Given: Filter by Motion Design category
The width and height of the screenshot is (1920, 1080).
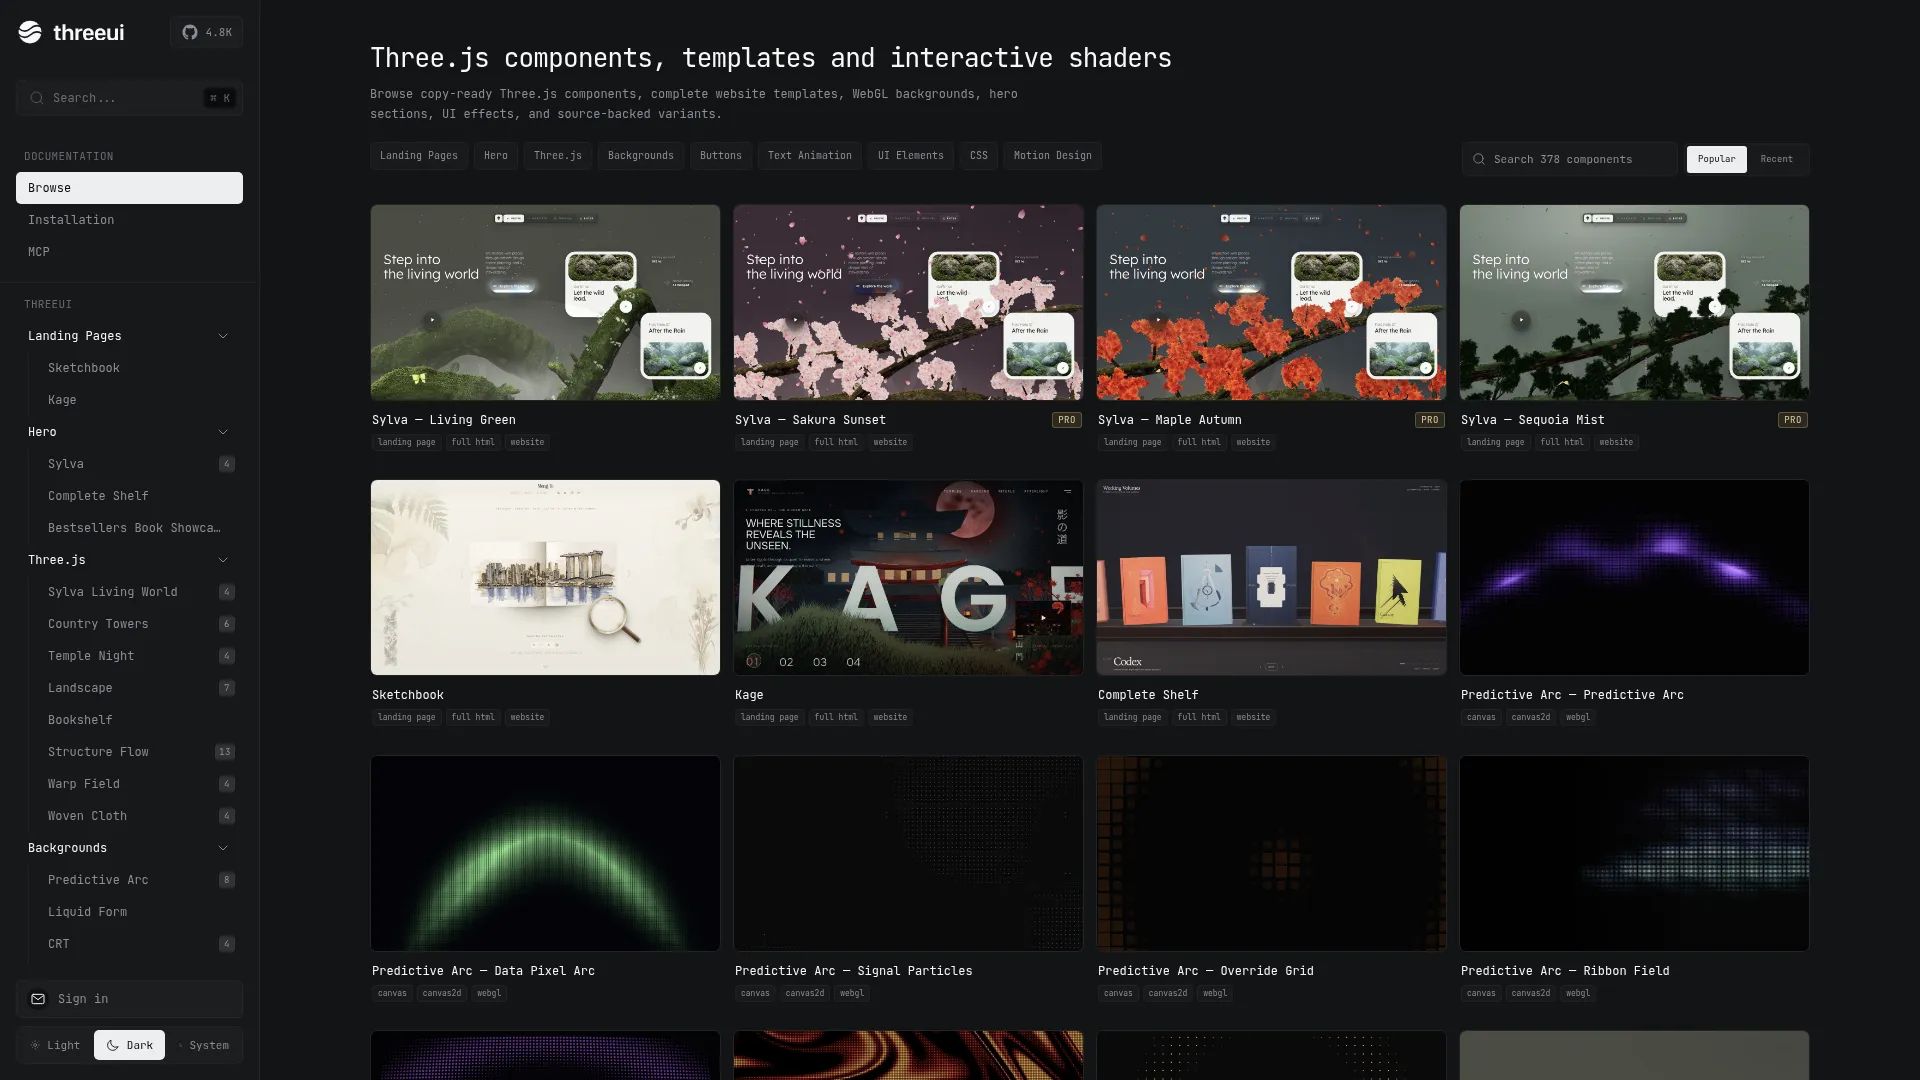Looking at the screenshot, I should point(1053,156).
